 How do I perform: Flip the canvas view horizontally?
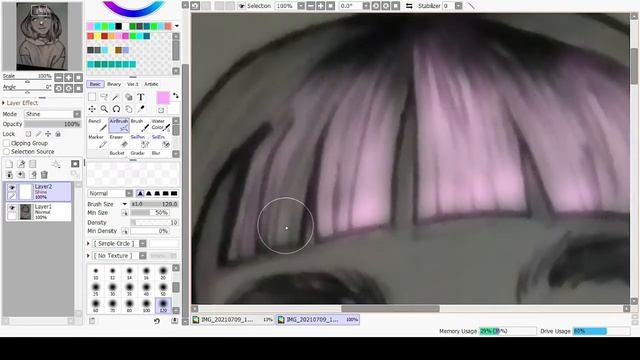(x=409, y=6)
